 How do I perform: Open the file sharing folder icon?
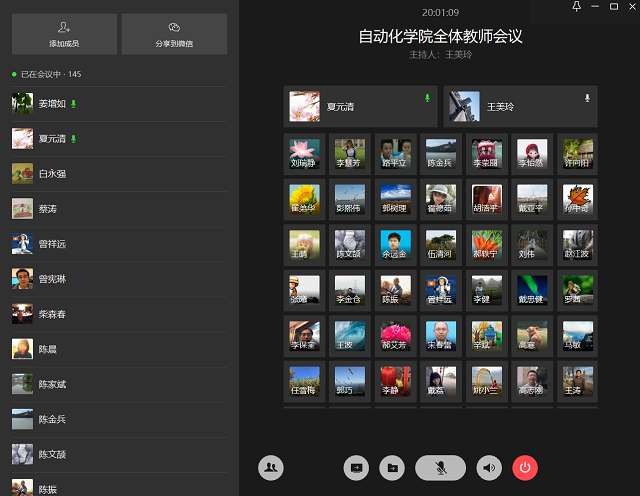point(391,467)
